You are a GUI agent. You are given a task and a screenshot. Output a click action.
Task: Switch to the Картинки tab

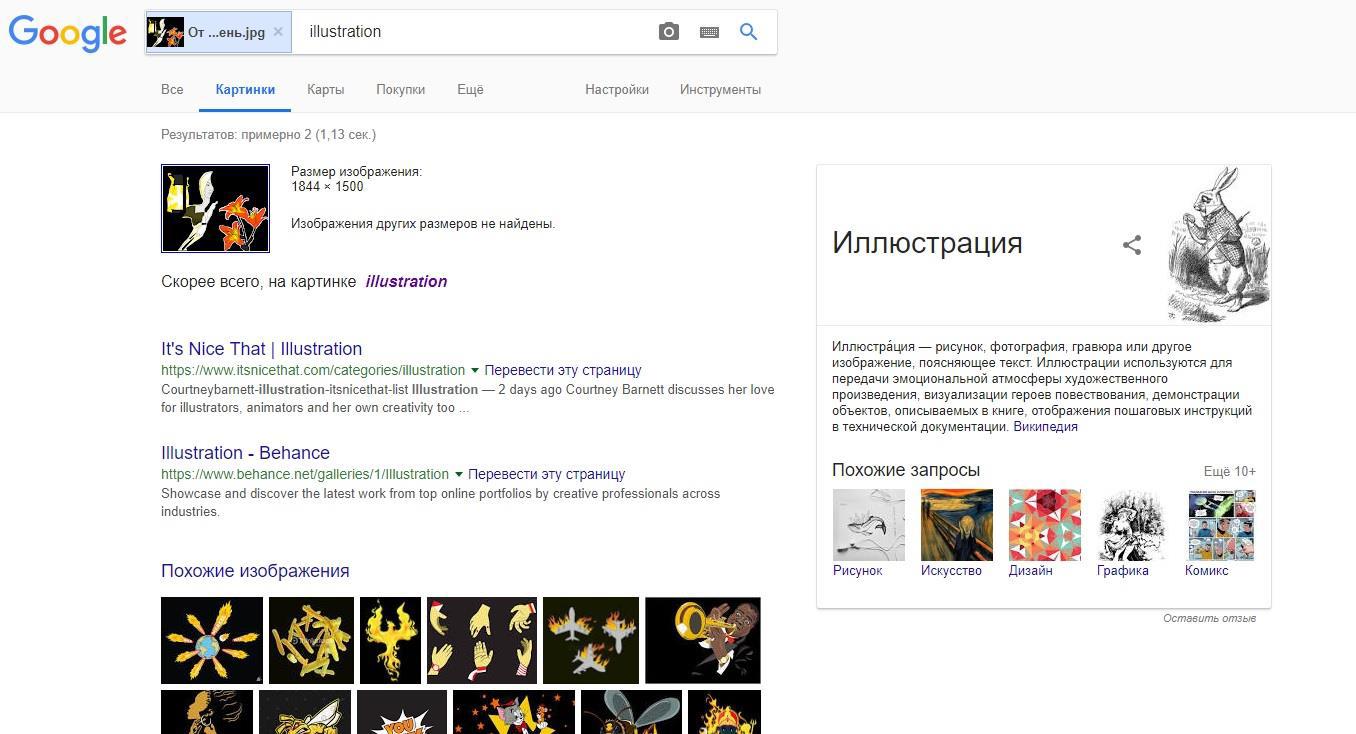pyautogui.click(x=245, y=89)
